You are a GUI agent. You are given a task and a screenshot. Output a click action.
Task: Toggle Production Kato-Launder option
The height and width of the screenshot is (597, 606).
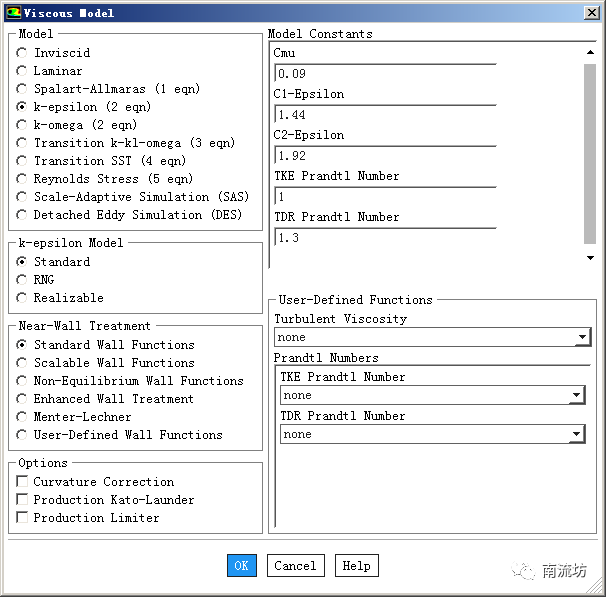(x=22, y=499)
